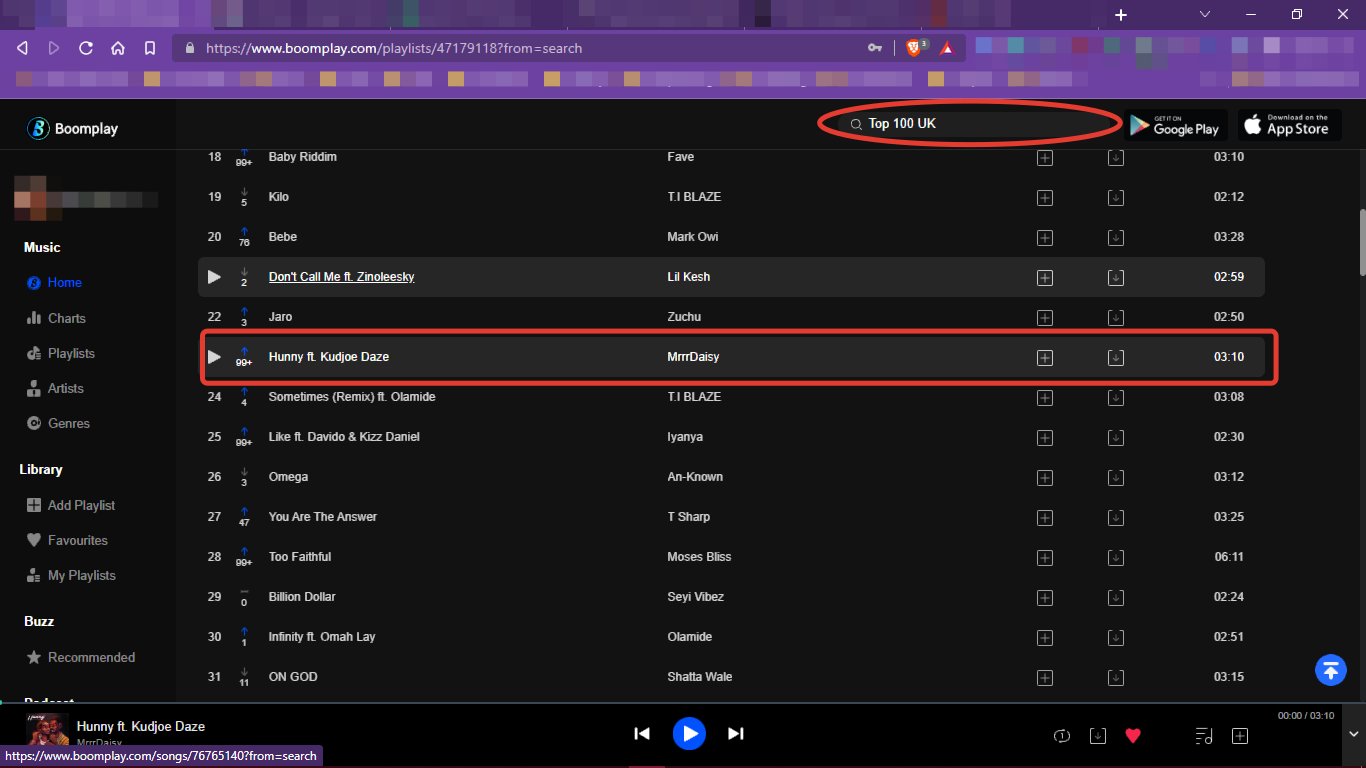Click the blue scroll-to-top arrow button
Viewport: 1366px width, 768px height.
(1330, 670)
